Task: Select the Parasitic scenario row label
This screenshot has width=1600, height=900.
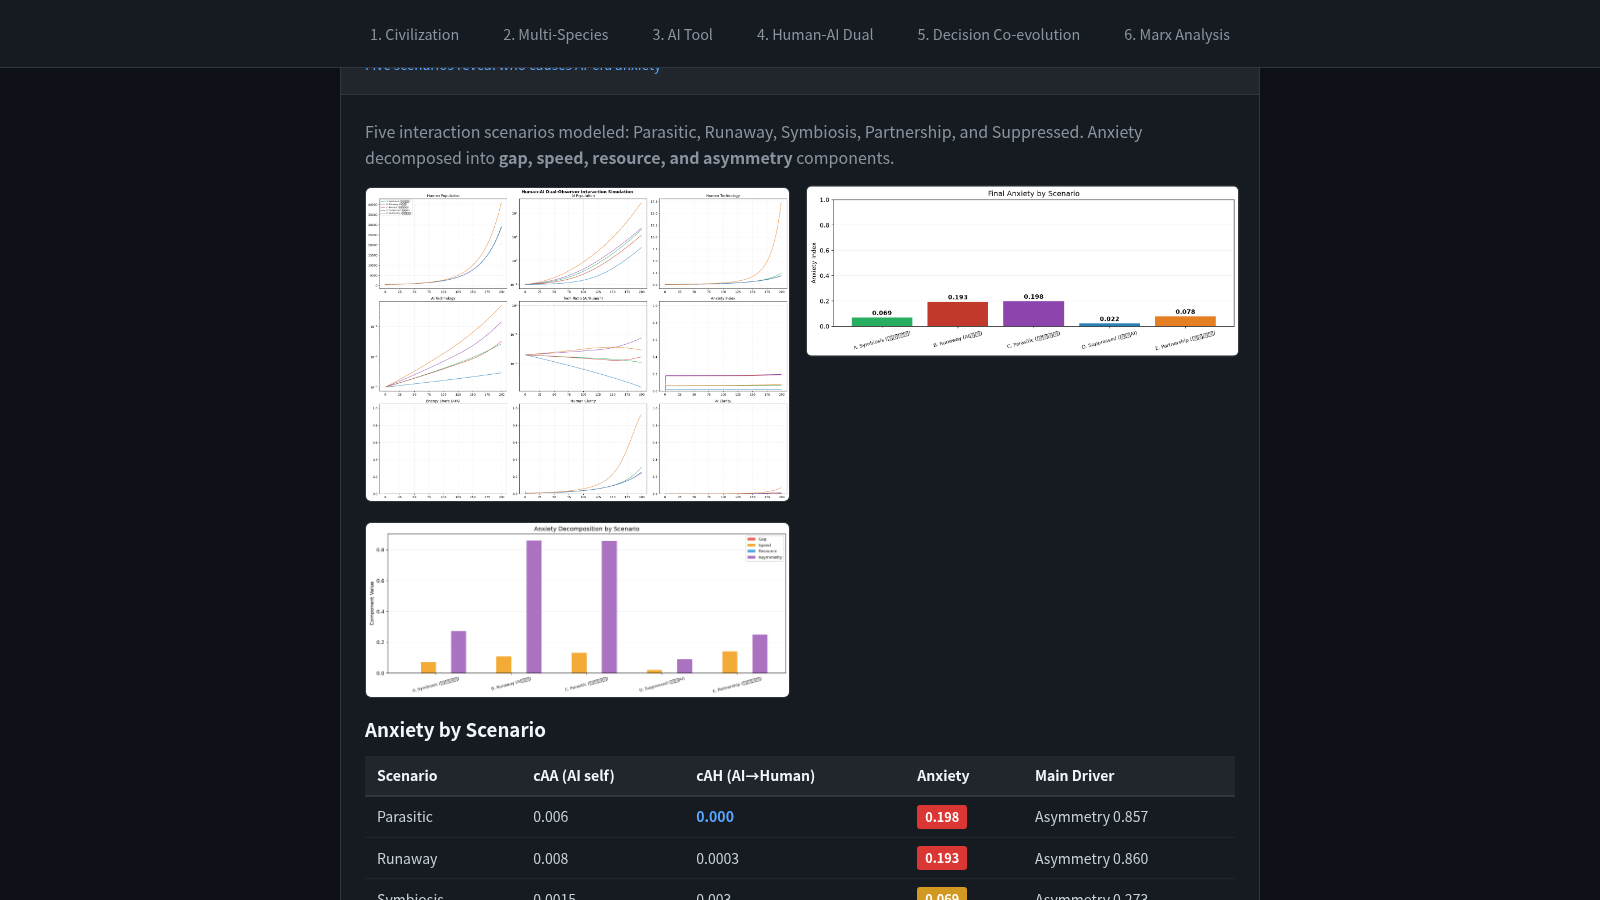Action: click(x=405, y=817)
